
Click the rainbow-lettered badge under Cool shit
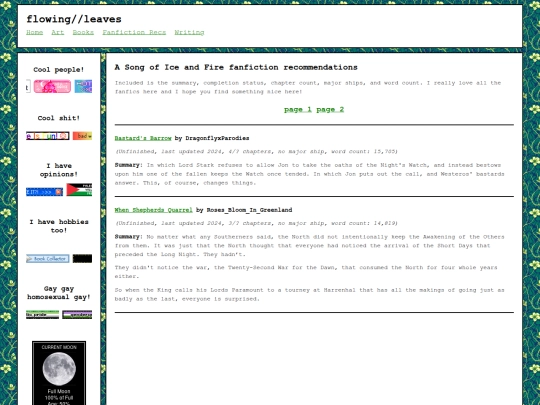[x=48, y=136]
